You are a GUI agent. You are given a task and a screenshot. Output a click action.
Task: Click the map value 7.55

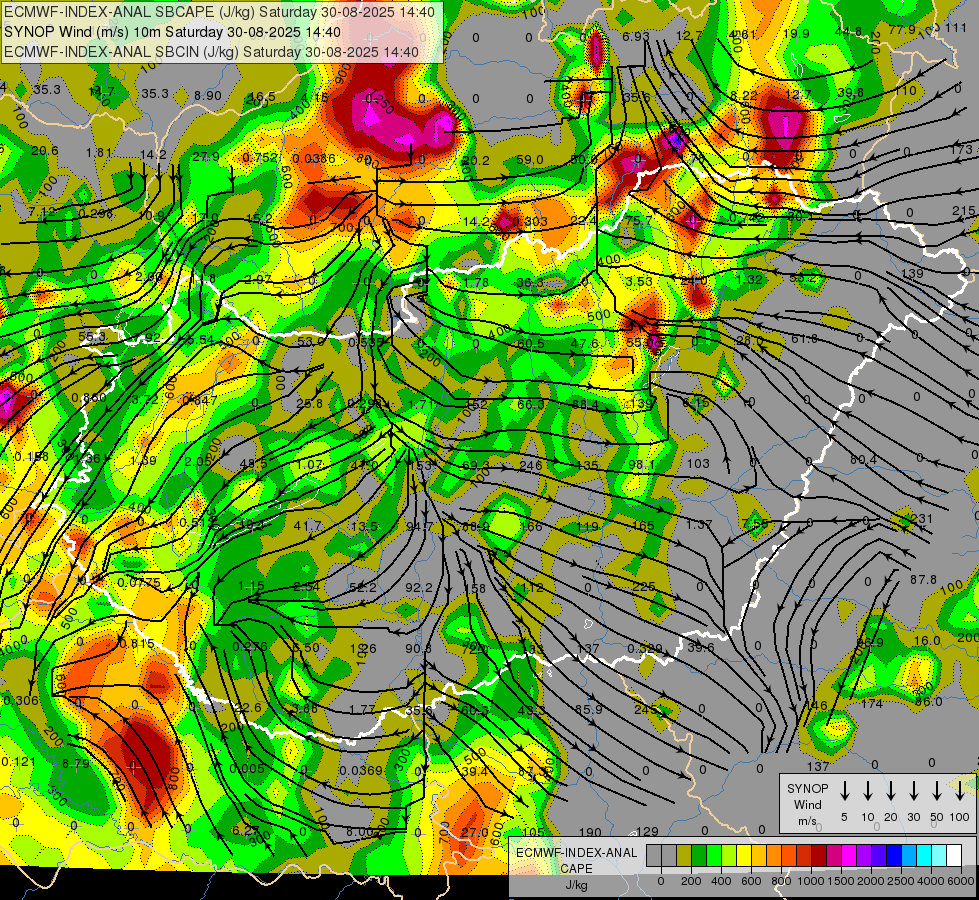(x=755, y=523)
